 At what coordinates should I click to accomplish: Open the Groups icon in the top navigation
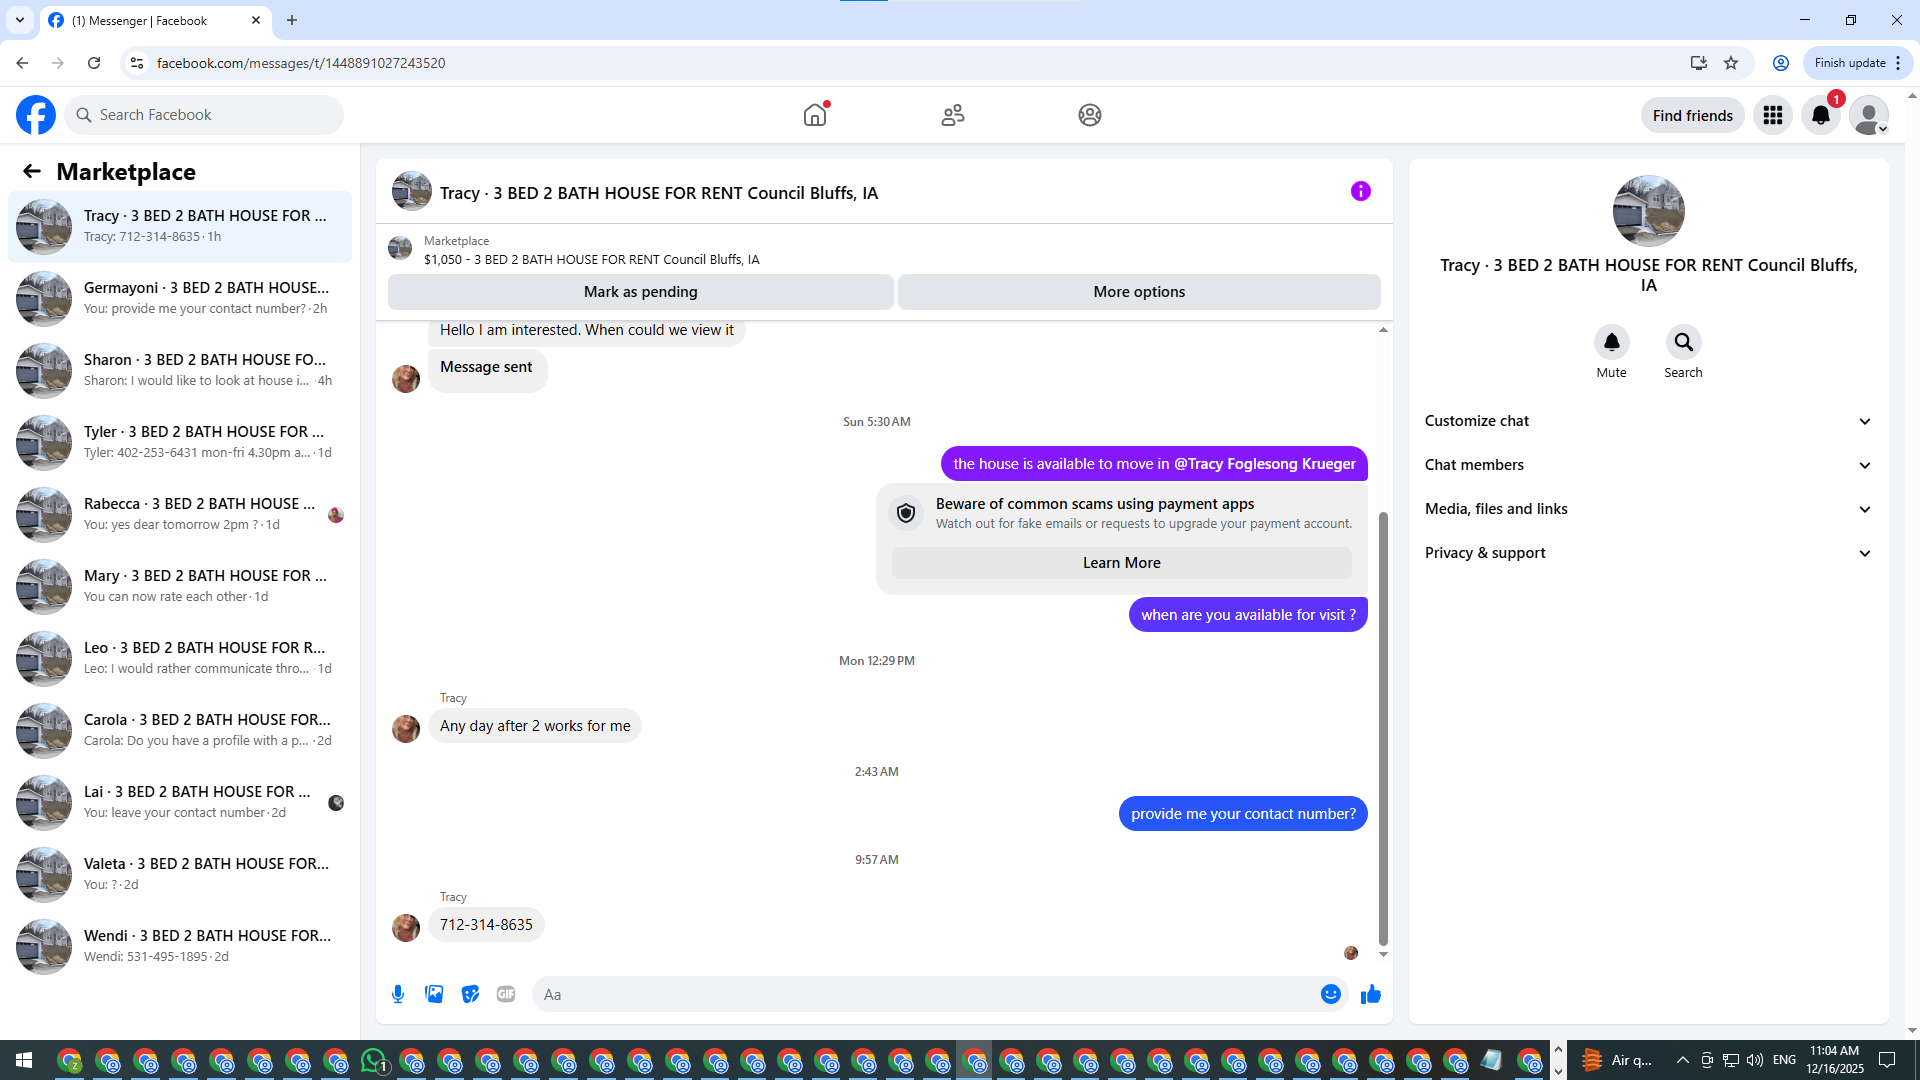click(1090, 115)
